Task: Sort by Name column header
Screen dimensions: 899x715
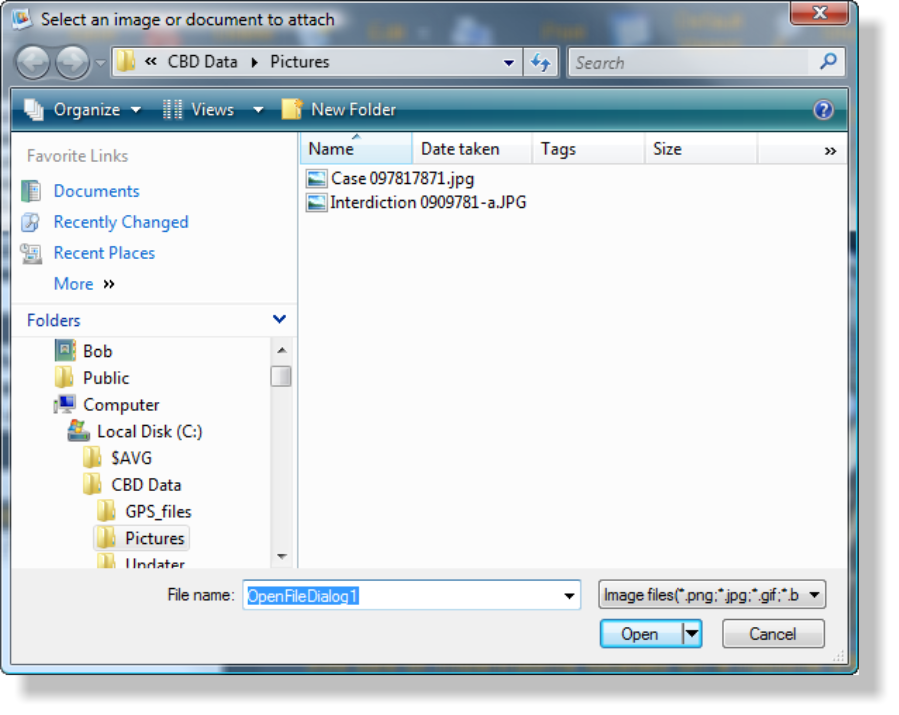Action: tap(355, 149)
